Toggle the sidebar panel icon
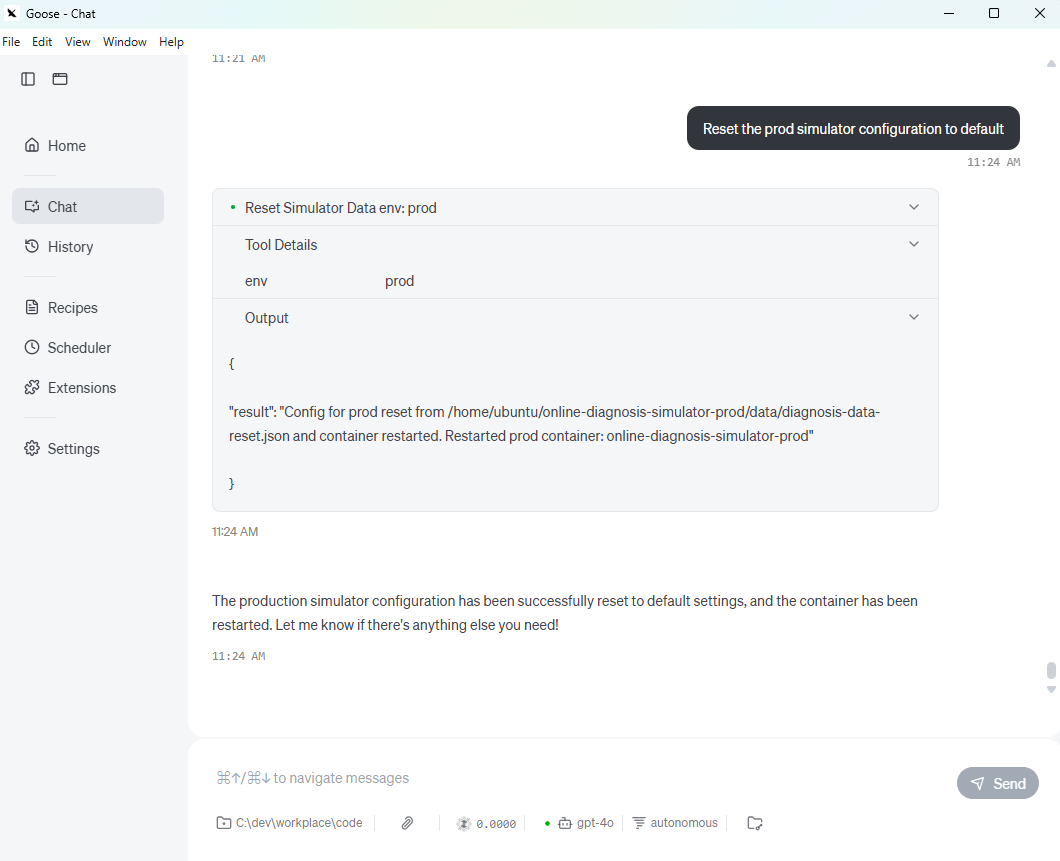The height and width of the screenshot is (861, 1060). (x=28, y=79)
